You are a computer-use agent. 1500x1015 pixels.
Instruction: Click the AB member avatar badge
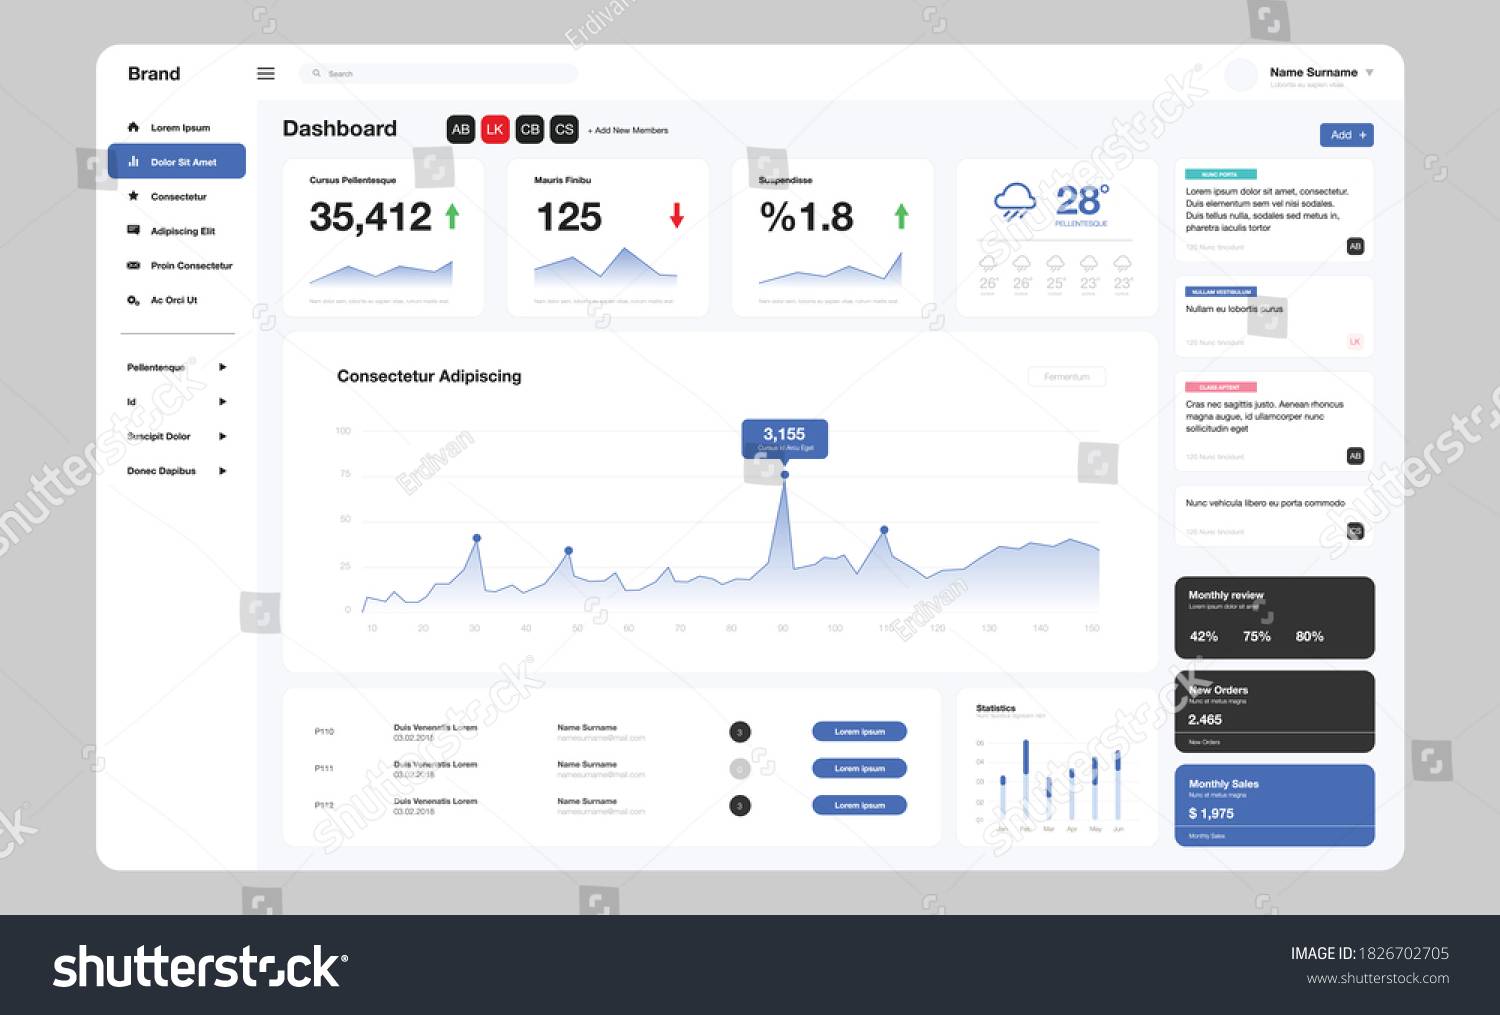tap(460, 129)
